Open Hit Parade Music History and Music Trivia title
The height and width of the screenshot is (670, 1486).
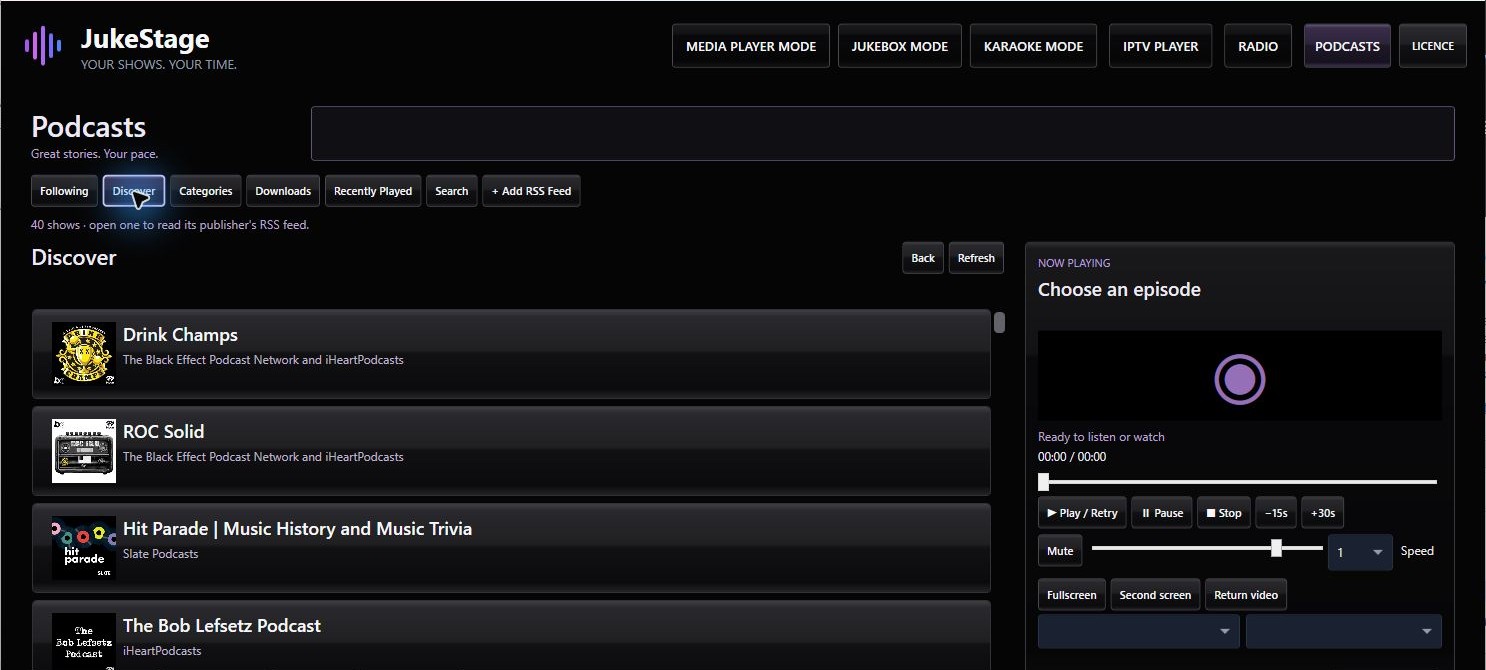(297, 529)
